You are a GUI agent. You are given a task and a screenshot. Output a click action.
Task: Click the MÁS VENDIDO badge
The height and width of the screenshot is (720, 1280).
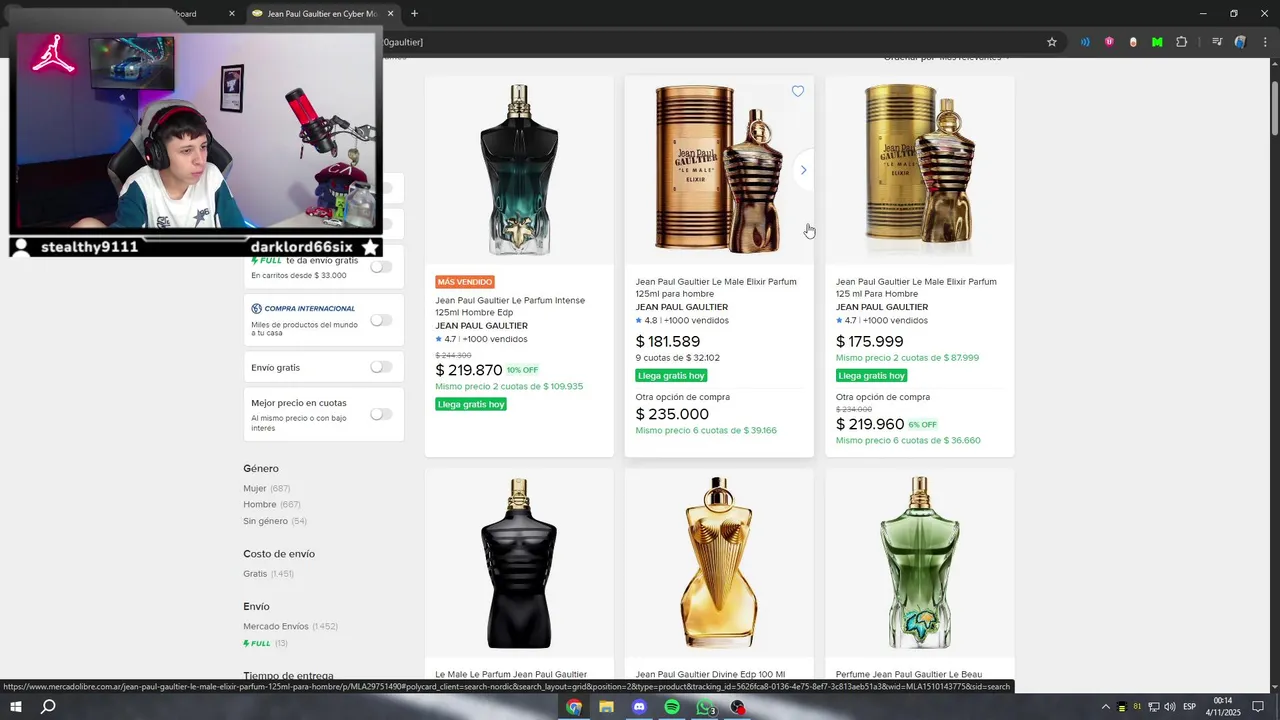[x=465, y=282]
